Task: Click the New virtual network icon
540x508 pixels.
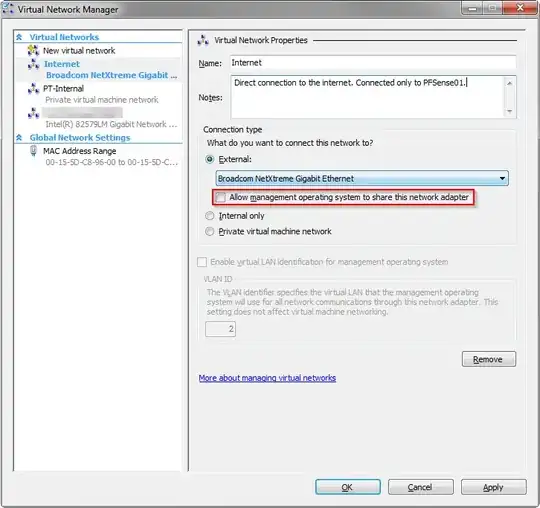Action: coord(33,51)
